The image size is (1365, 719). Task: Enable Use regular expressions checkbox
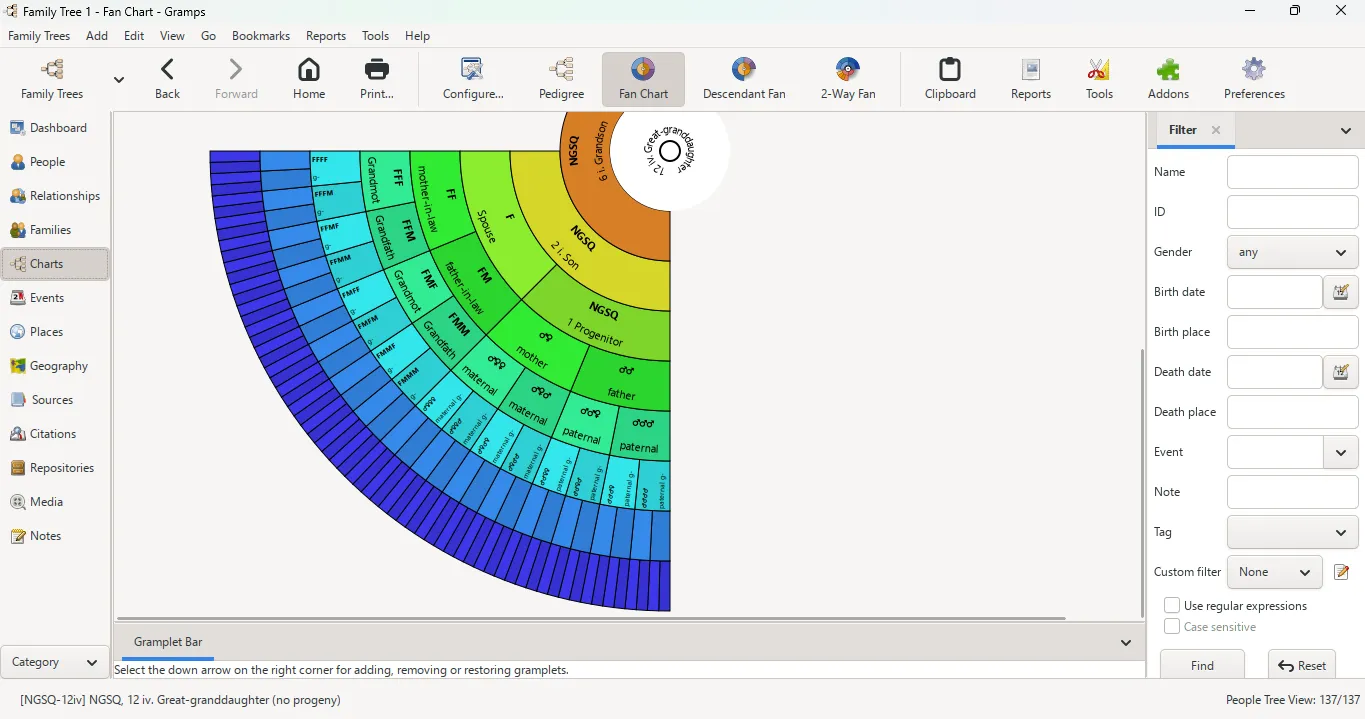pyautogui.click(x=1172, y=606)
